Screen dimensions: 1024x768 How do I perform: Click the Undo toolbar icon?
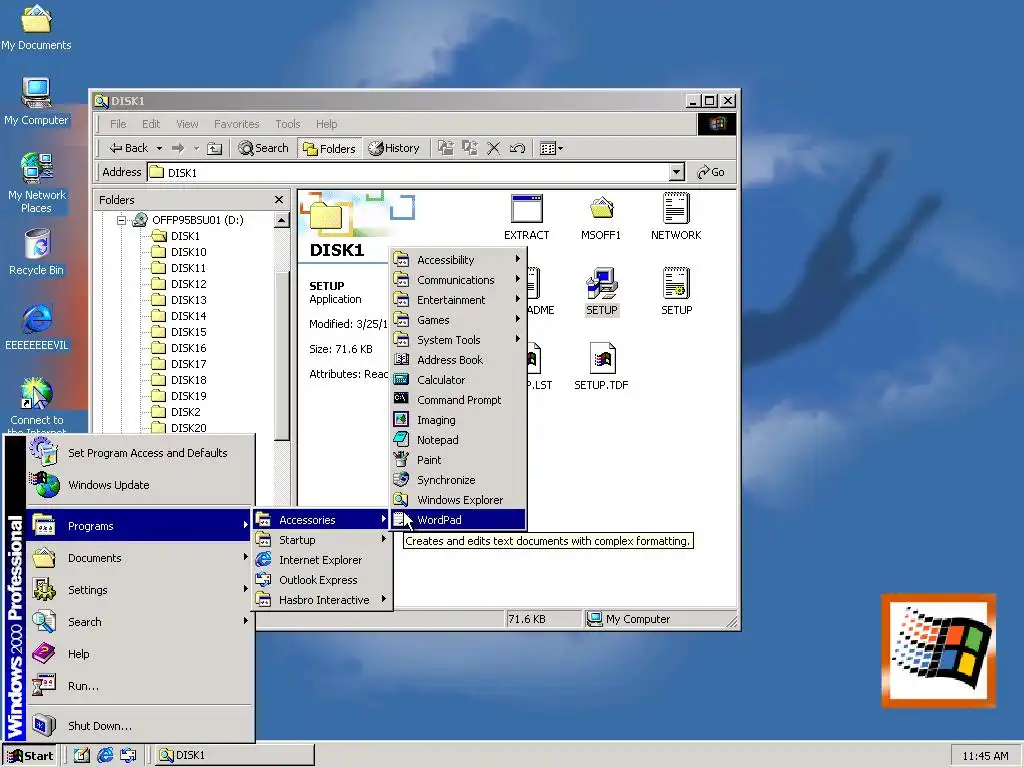(x=517, y=148)
